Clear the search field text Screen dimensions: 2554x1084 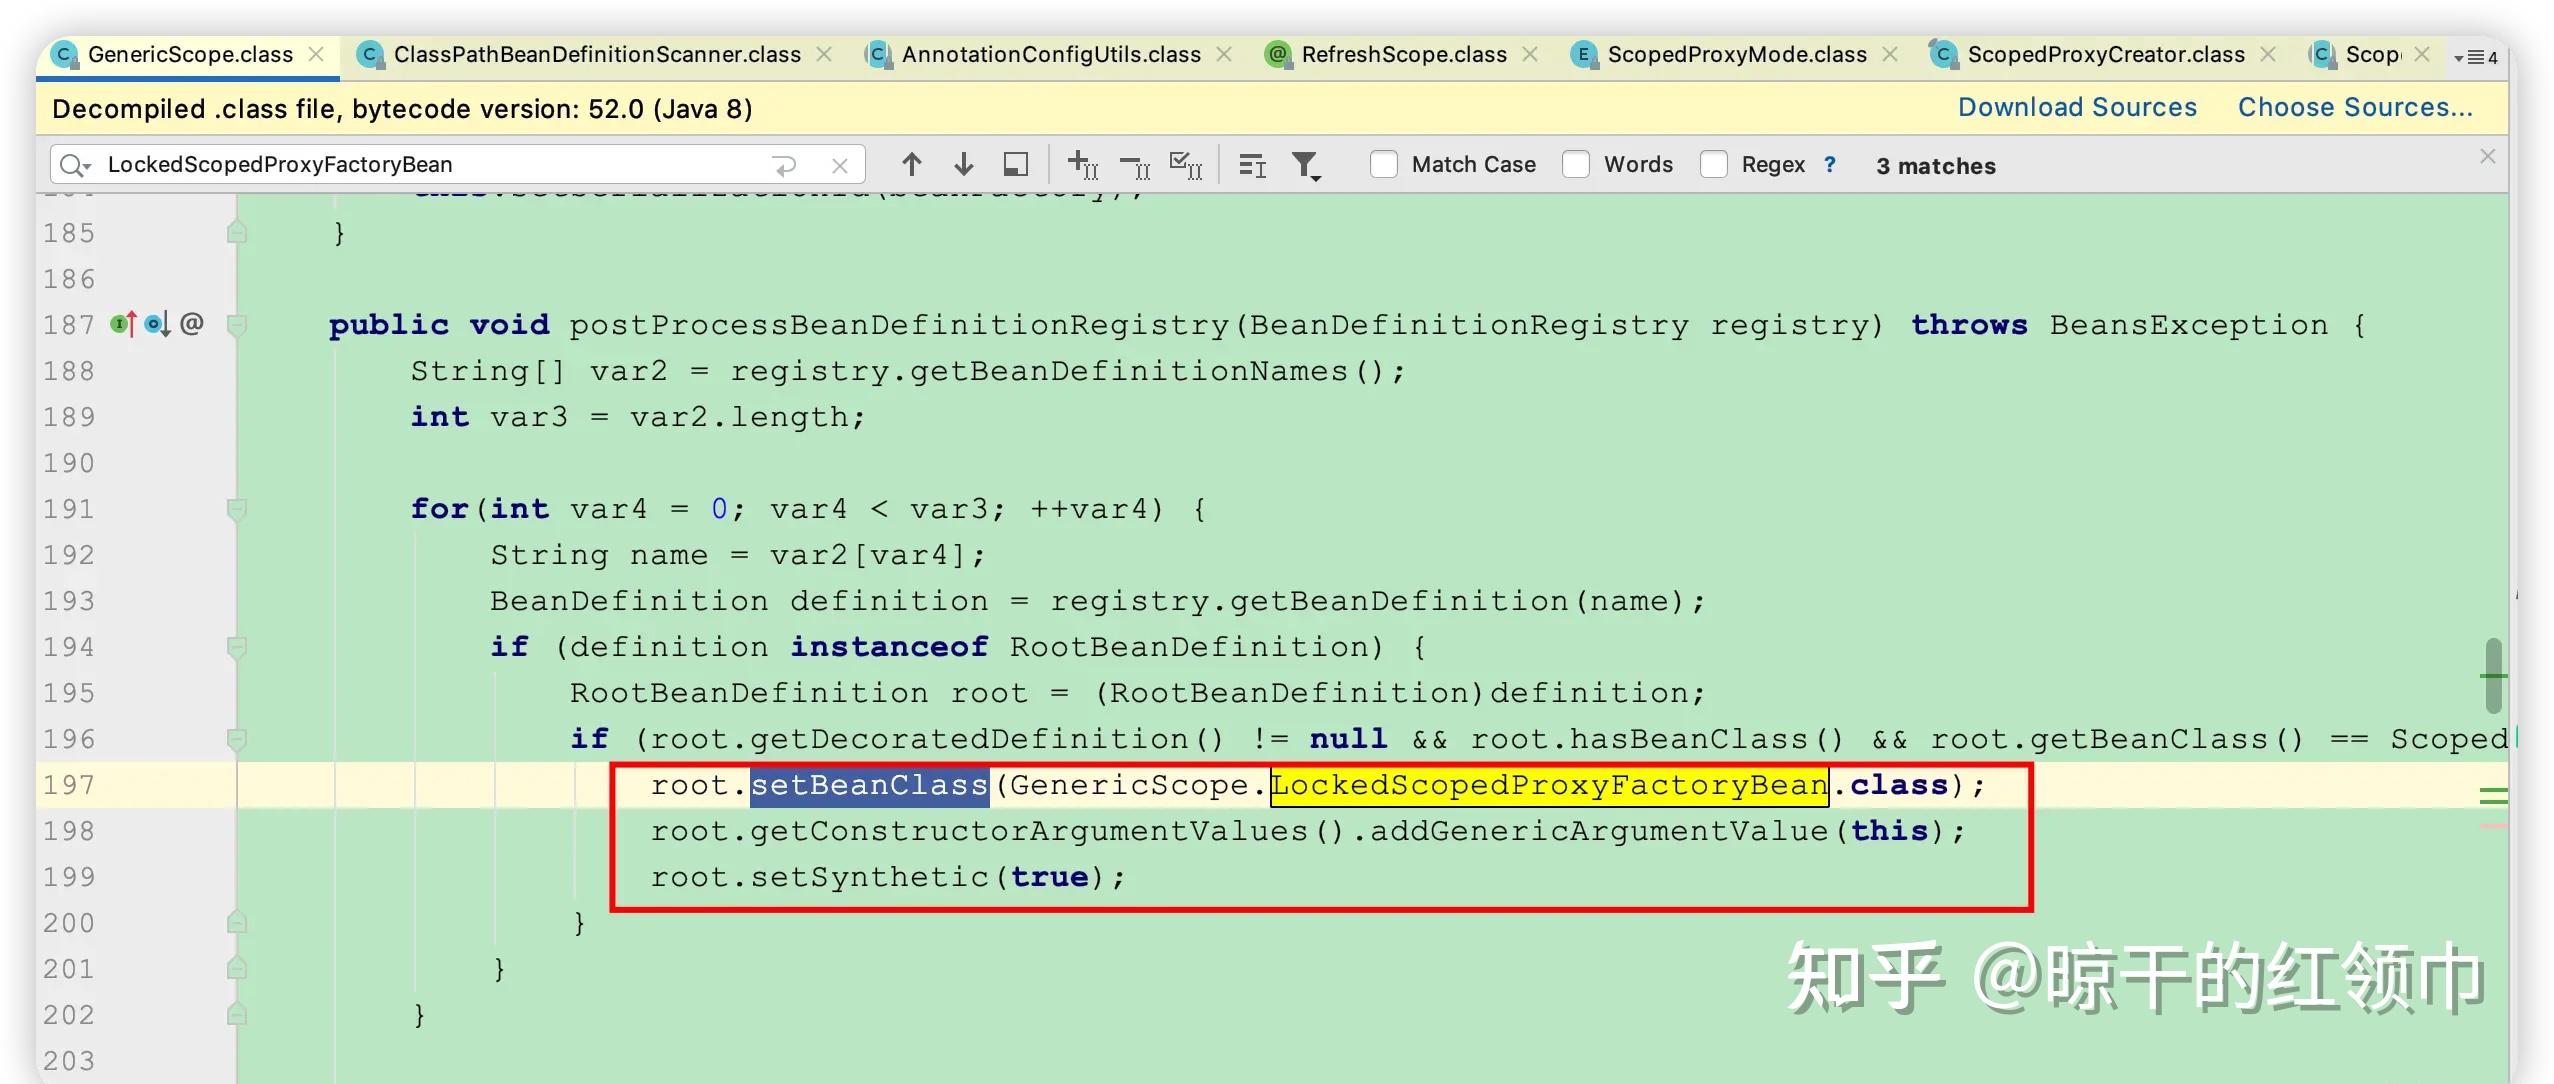coord(840,165)
